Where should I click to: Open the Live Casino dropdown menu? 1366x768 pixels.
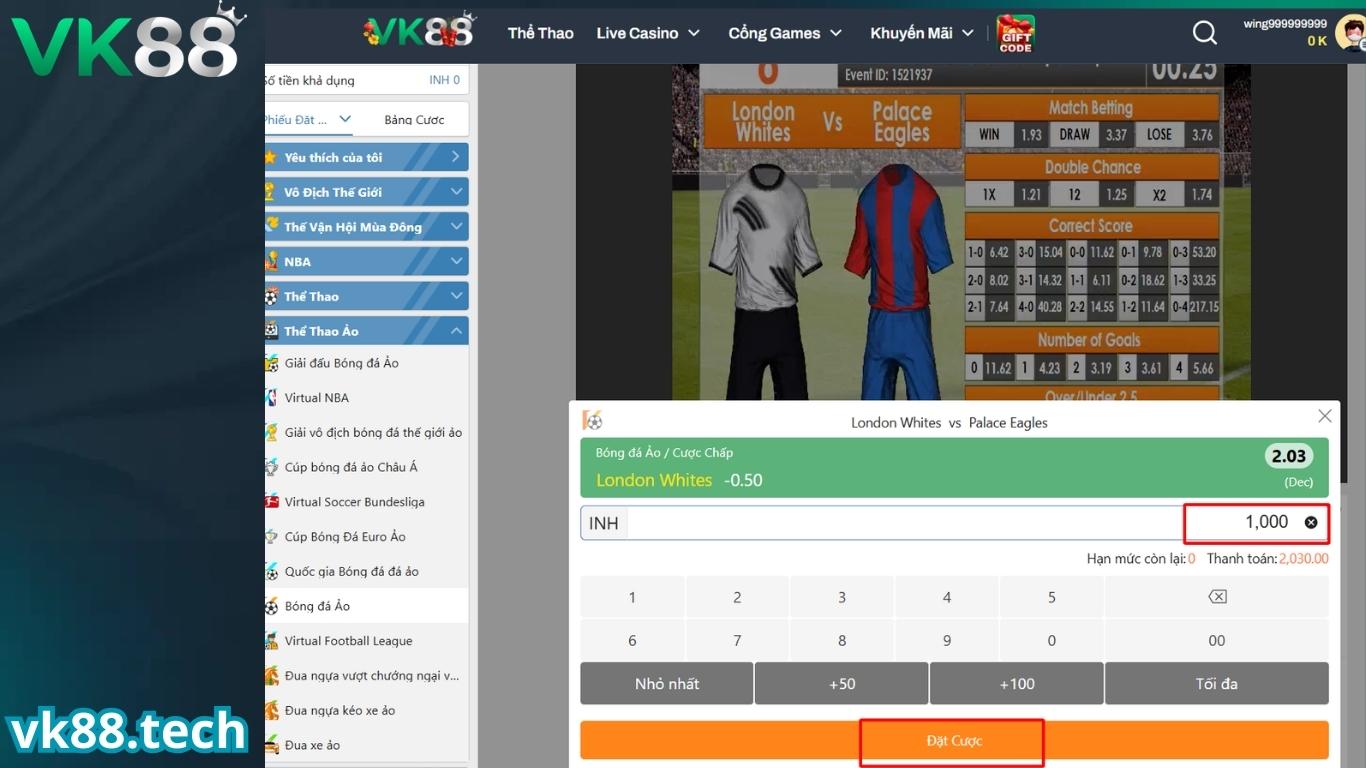tap(648, 33)
